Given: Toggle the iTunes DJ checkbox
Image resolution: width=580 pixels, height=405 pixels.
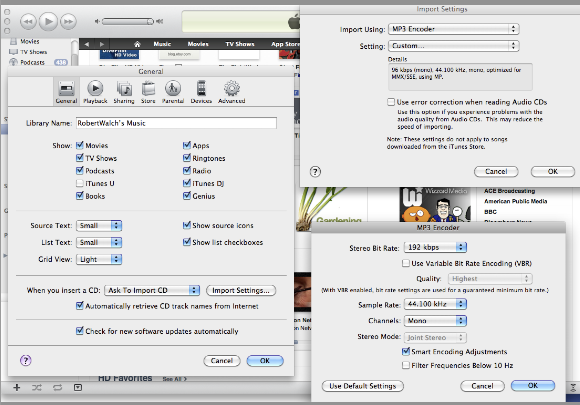Looking at the screenshot, I should pos(187,183).
